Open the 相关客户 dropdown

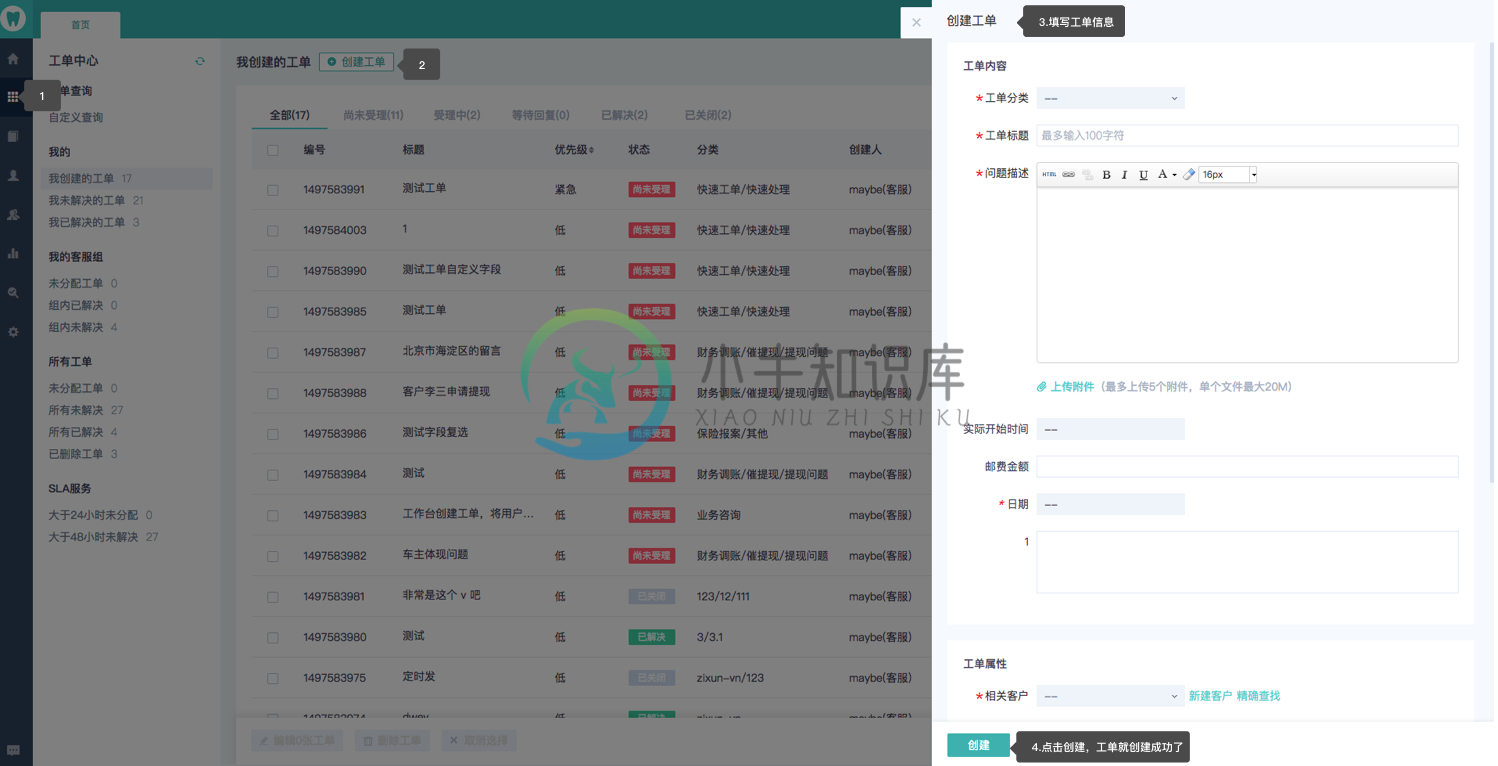coord(1110,695)
